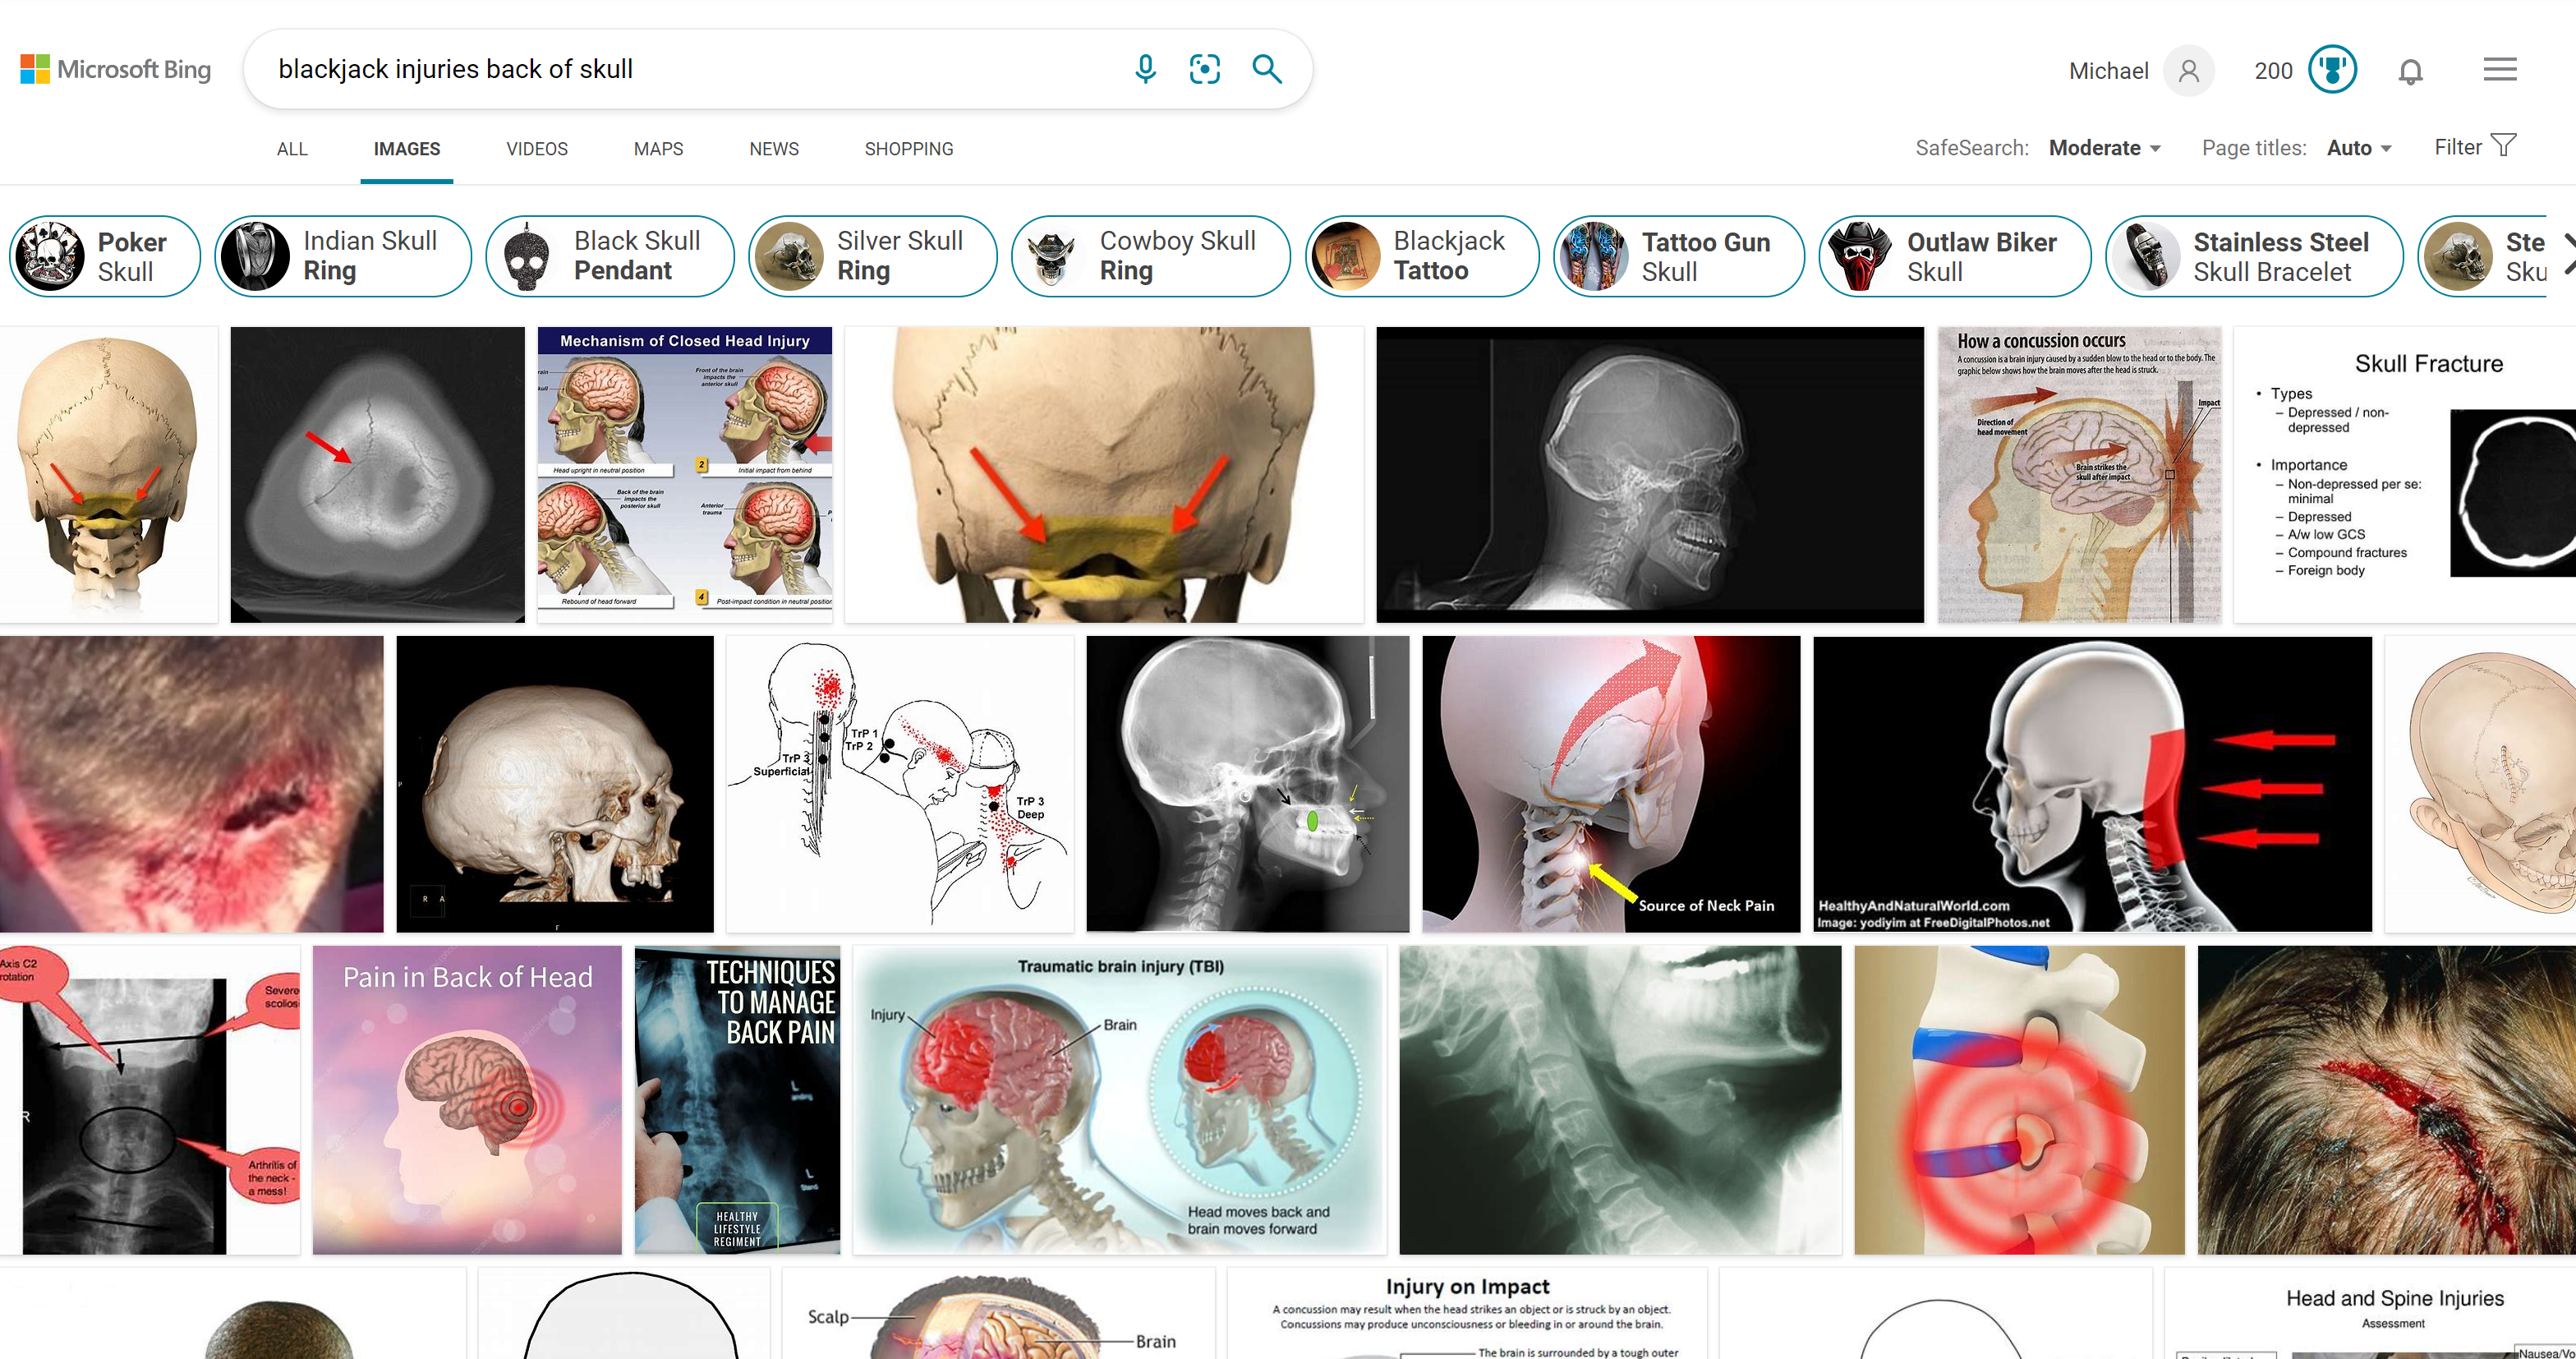The height and width of the screenshot is (1359, 2576).
Task: Select Stainless Steel Skull Bracelet chip
Action: click(2253, 256)
